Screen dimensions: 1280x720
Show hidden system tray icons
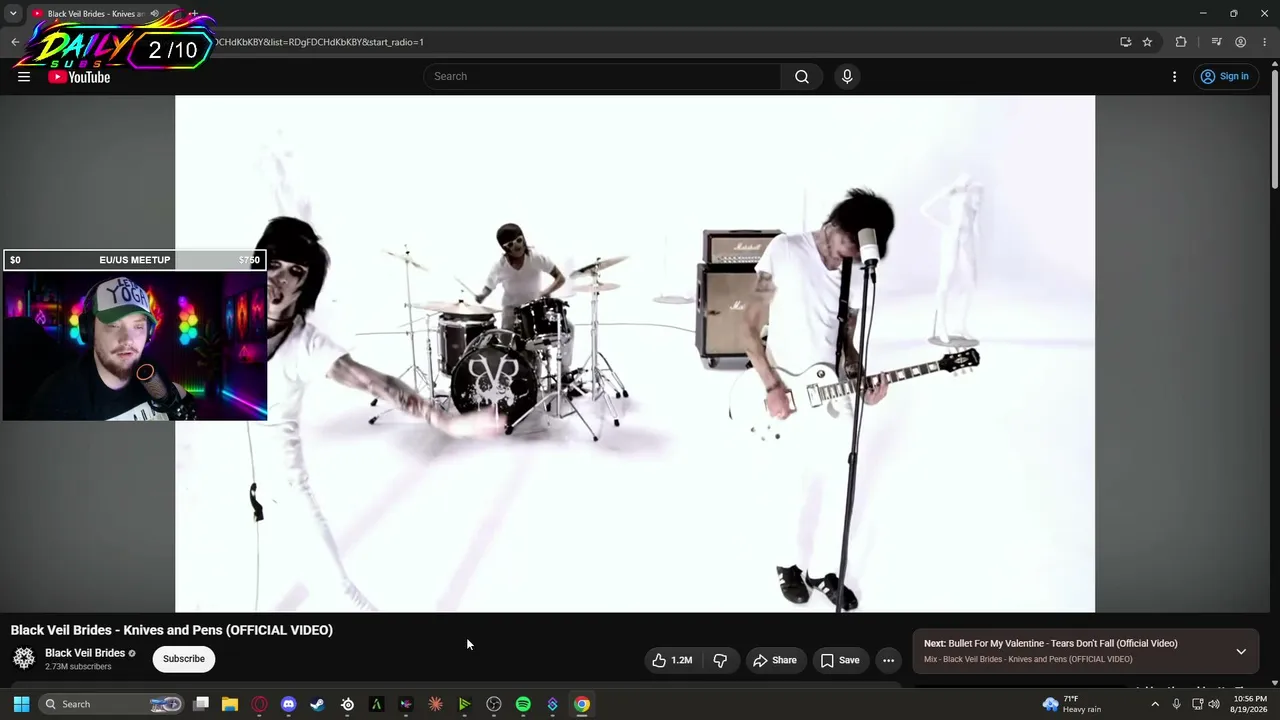[1155, 704]
